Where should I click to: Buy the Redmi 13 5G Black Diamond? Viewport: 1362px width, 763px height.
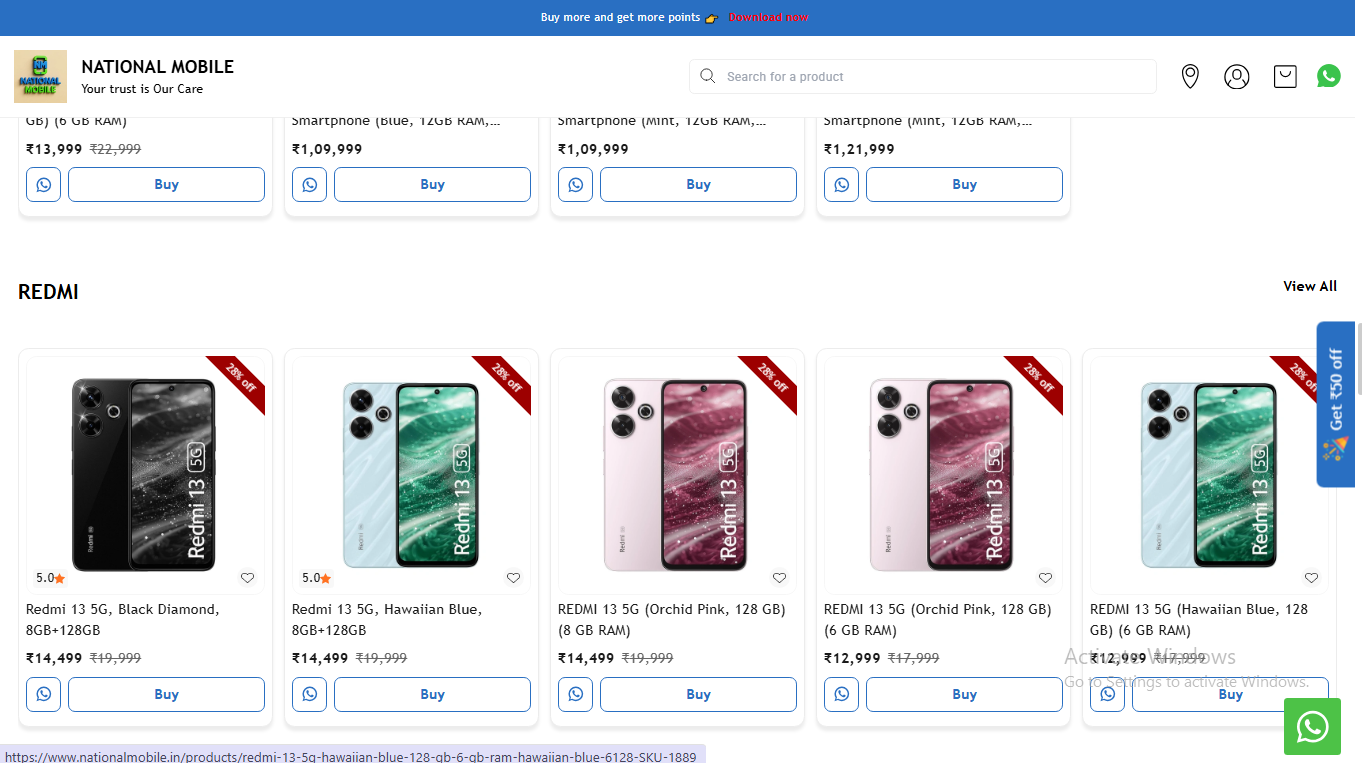[166, 694]
